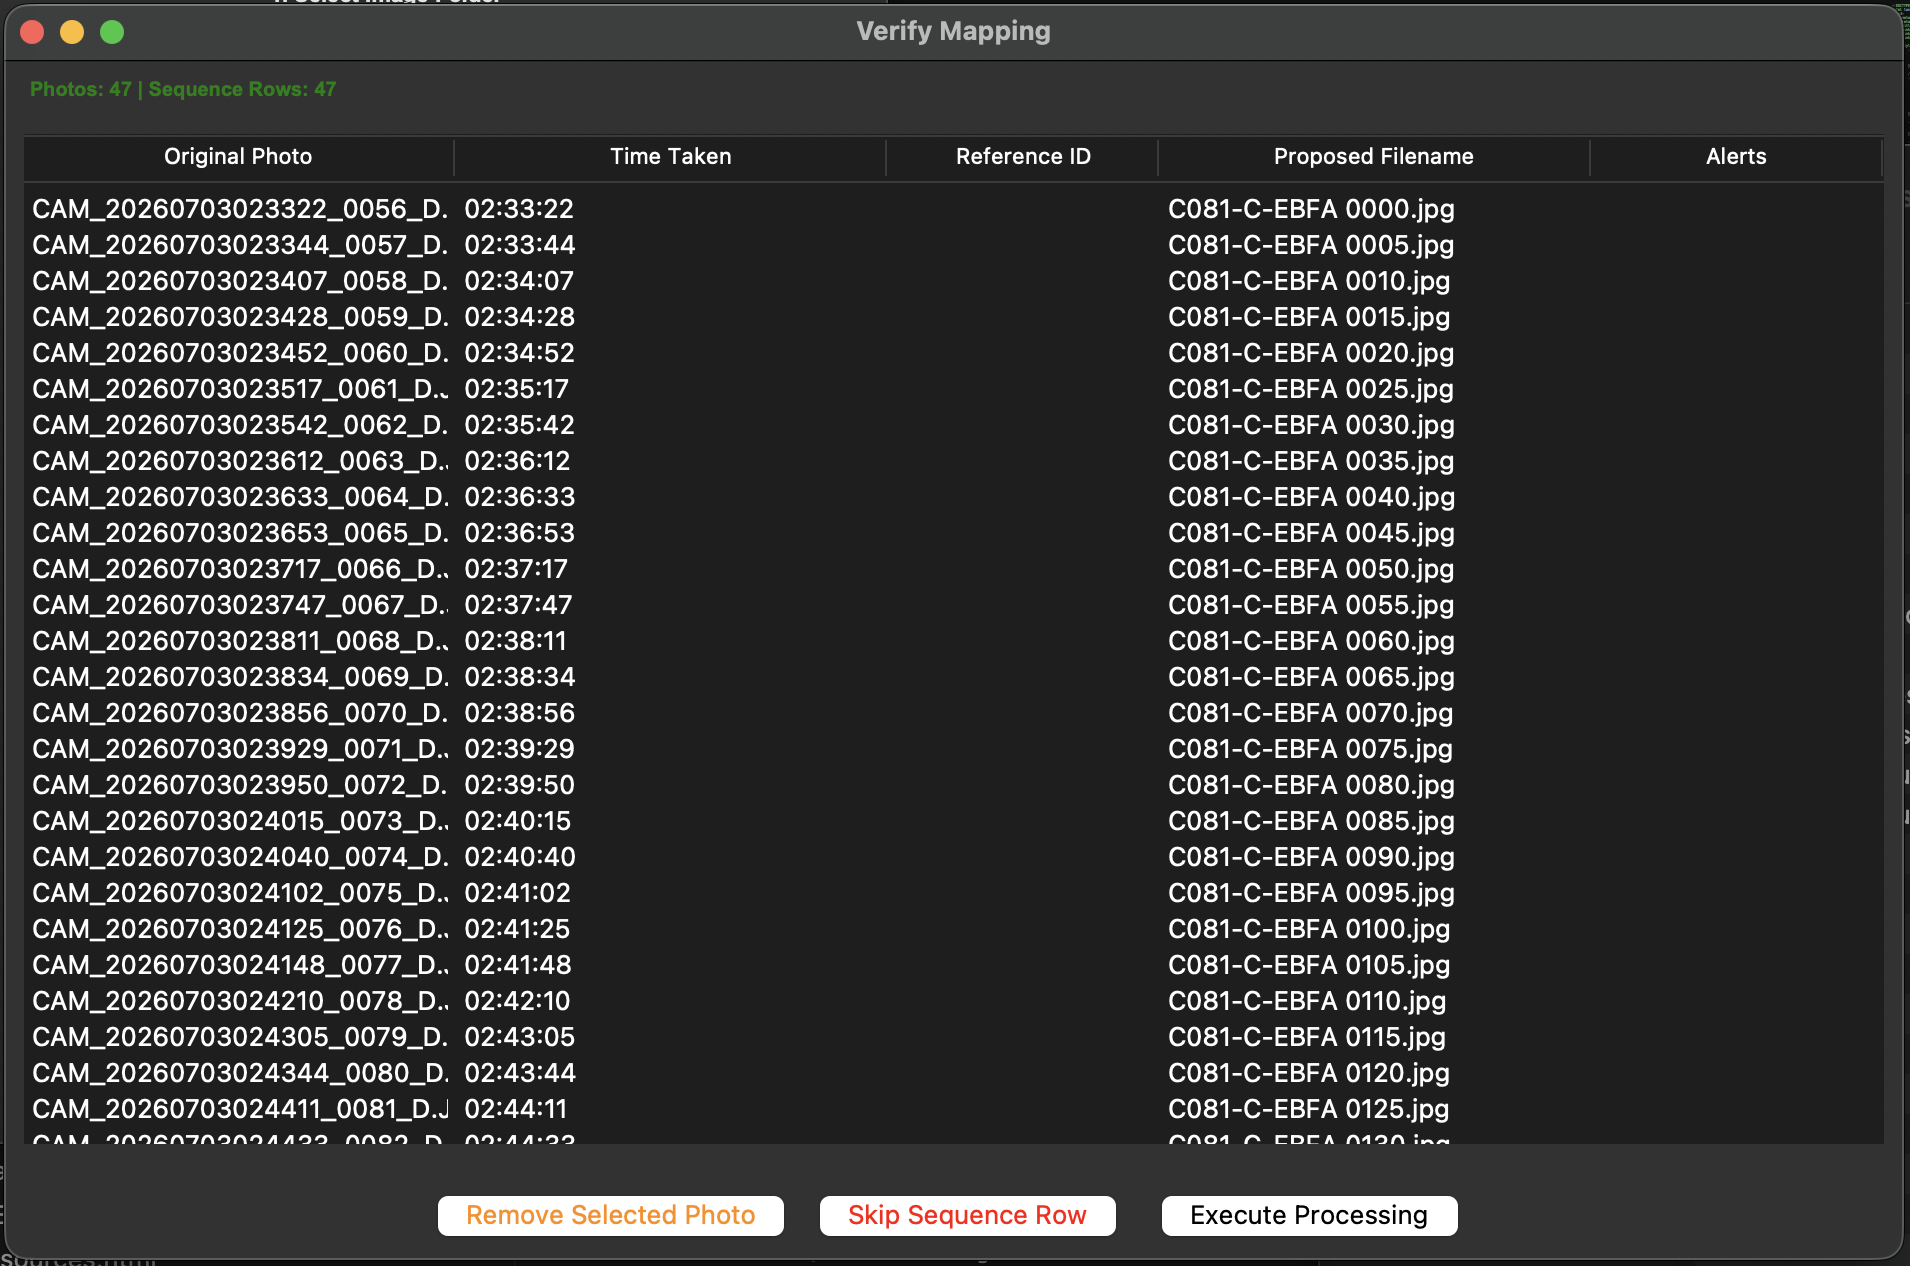Select C081-C-EBFA 0090.jpg proposed name
Image resolution: width=1910 pixels, height=1266 pixels.
1311,857
